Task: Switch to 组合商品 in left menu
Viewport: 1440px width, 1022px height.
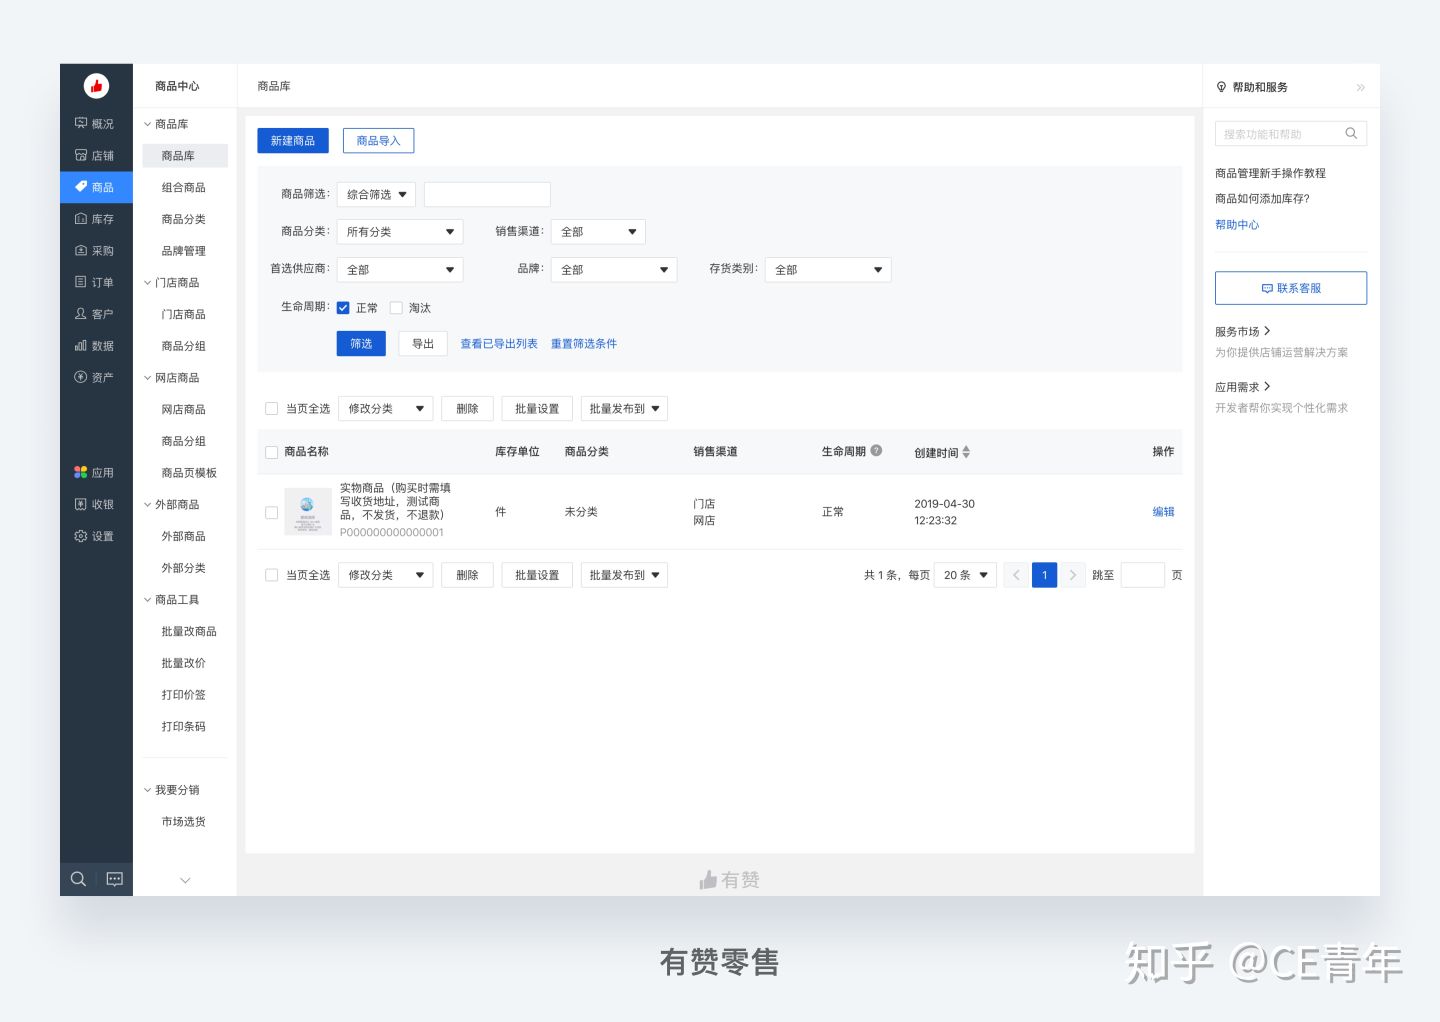Action: 184,187
